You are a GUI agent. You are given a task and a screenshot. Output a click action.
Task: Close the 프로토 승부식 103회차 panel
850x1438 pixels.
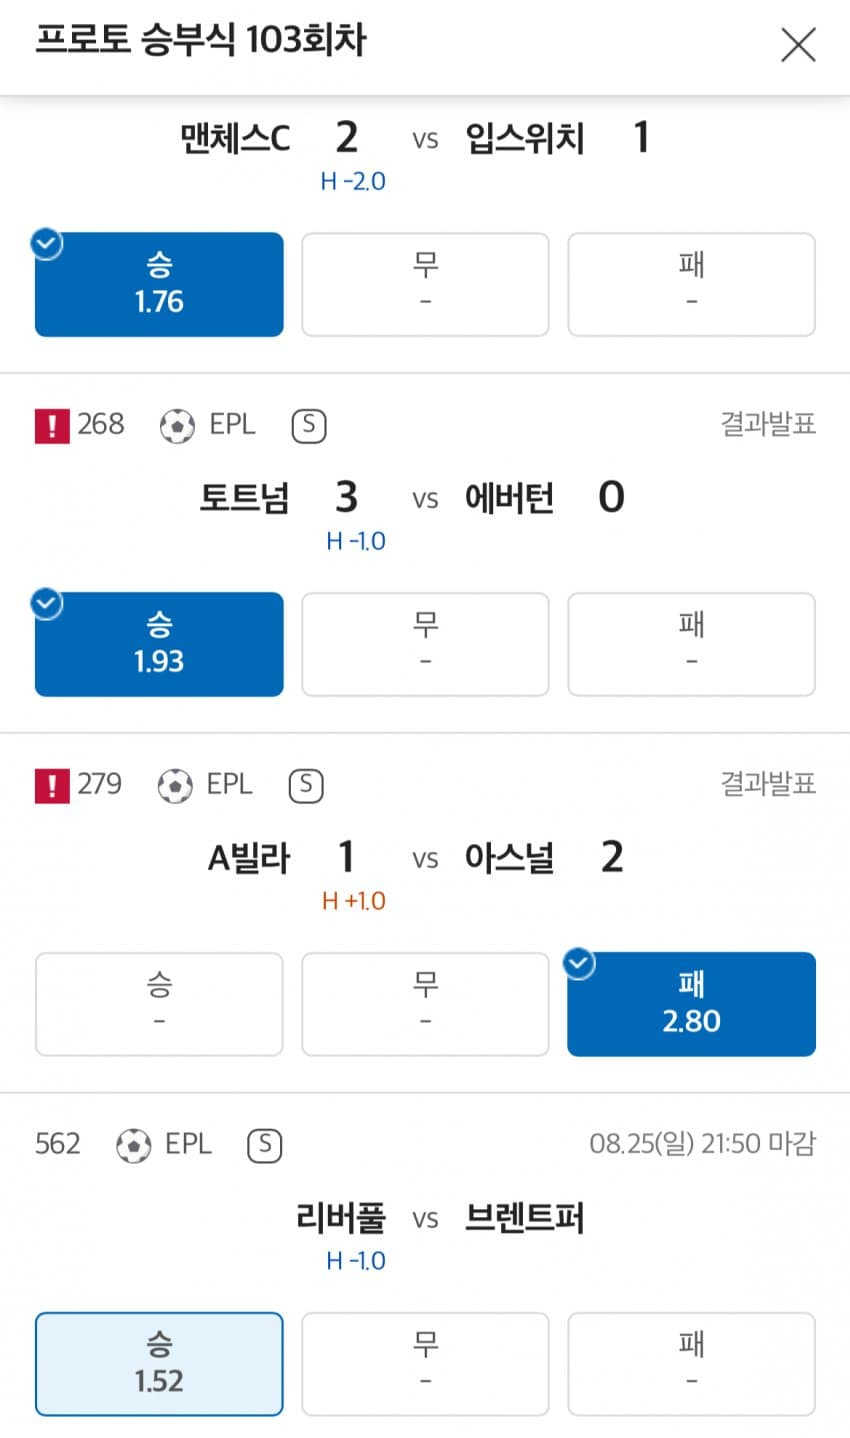point(797,45)
